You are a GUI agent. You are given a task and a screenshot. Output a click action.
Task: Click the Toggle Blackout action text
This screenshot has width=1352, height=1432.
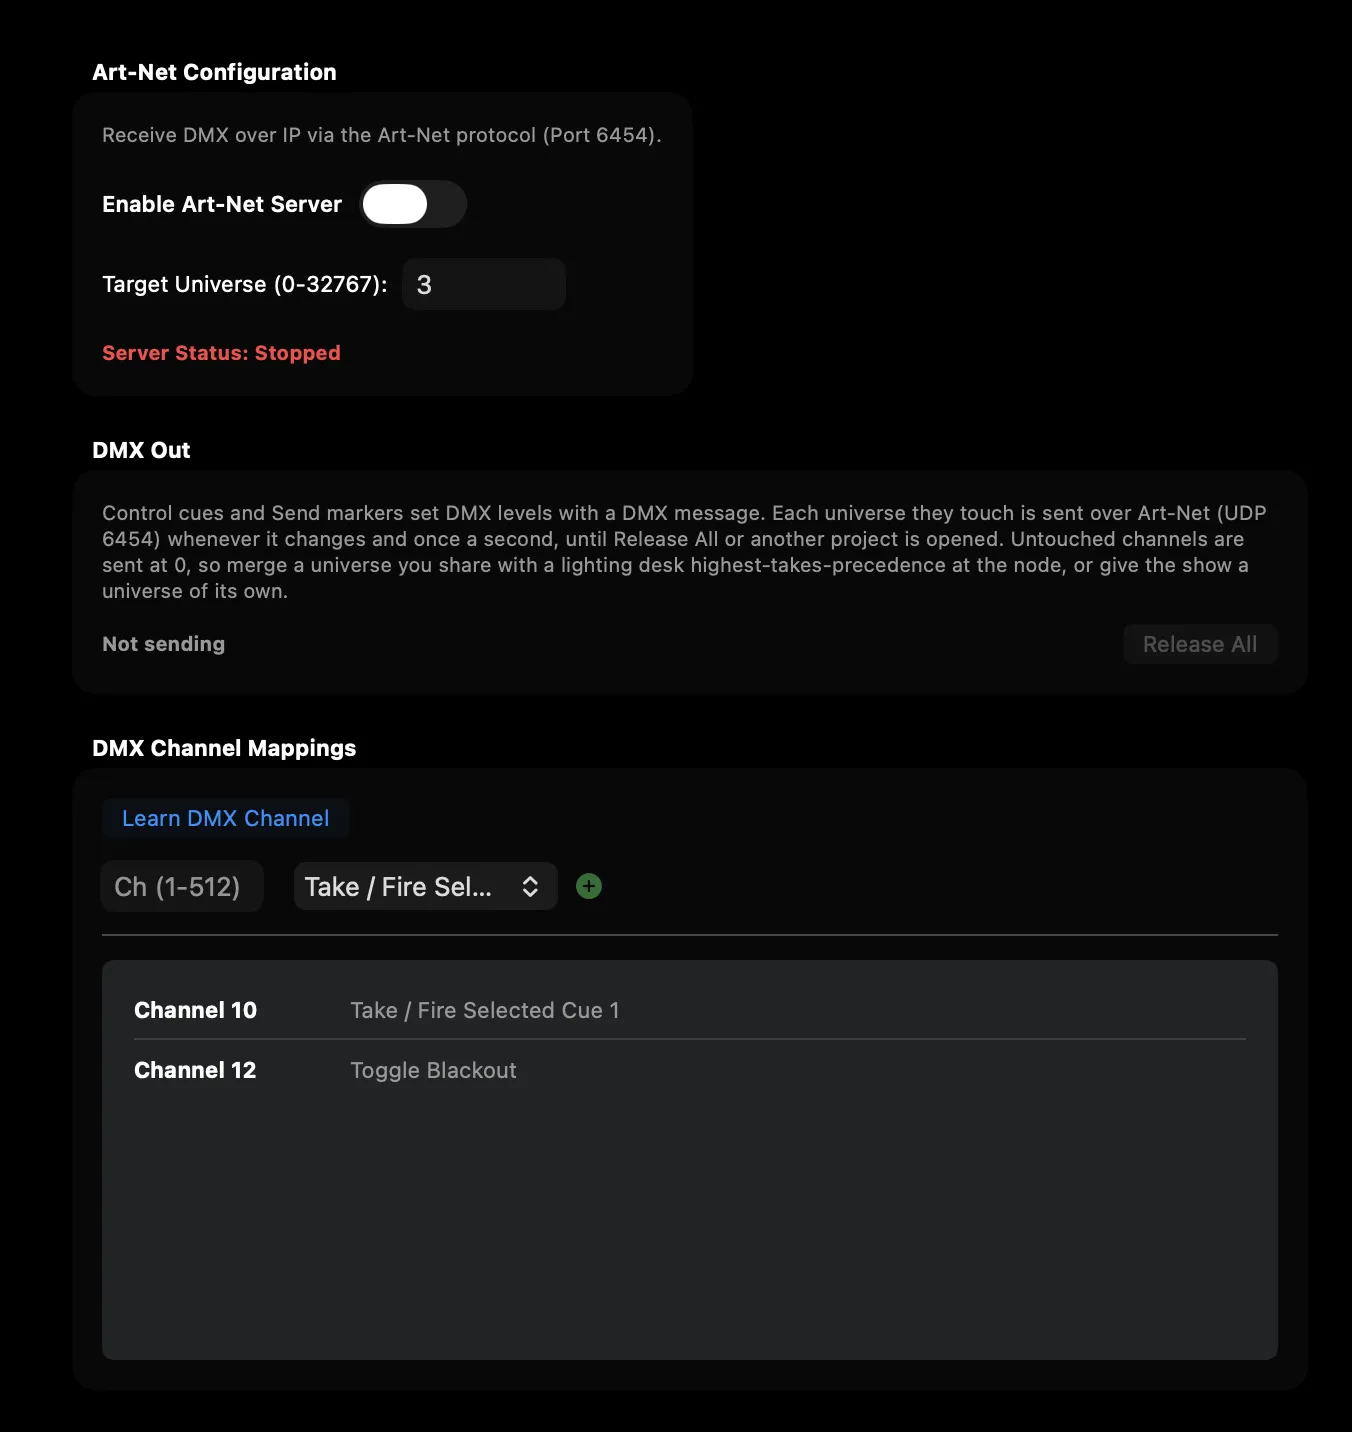pyautogui.click(x=433, y=1070)
